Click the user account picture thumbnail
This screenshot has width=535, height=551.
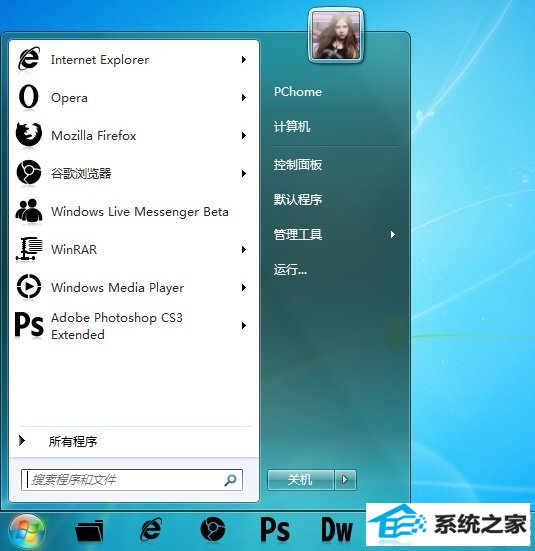(336, 35)
